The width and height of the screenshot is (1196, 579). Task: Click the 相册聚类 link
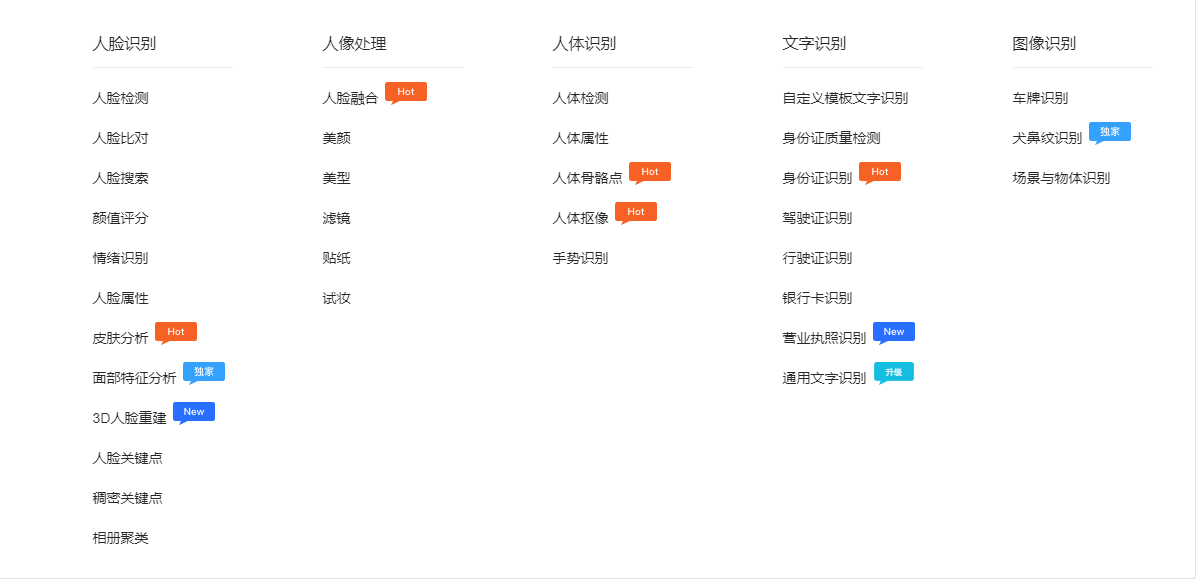(x=120, y=538)
